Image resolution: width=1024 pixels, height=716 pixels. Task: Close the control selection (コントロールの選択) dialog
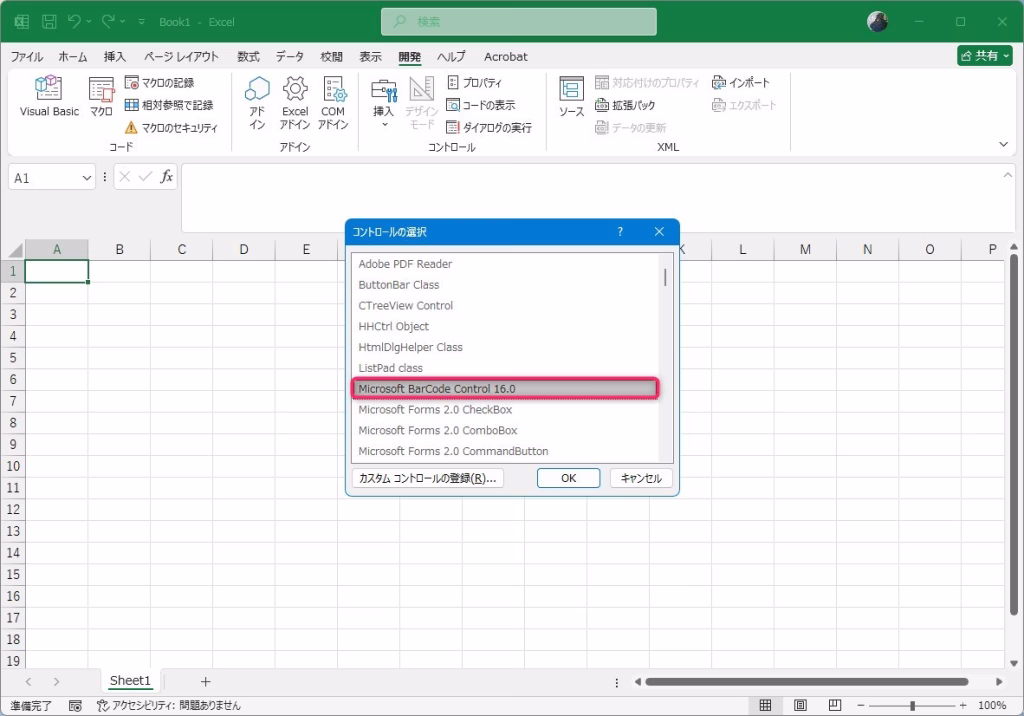point(659,232)
